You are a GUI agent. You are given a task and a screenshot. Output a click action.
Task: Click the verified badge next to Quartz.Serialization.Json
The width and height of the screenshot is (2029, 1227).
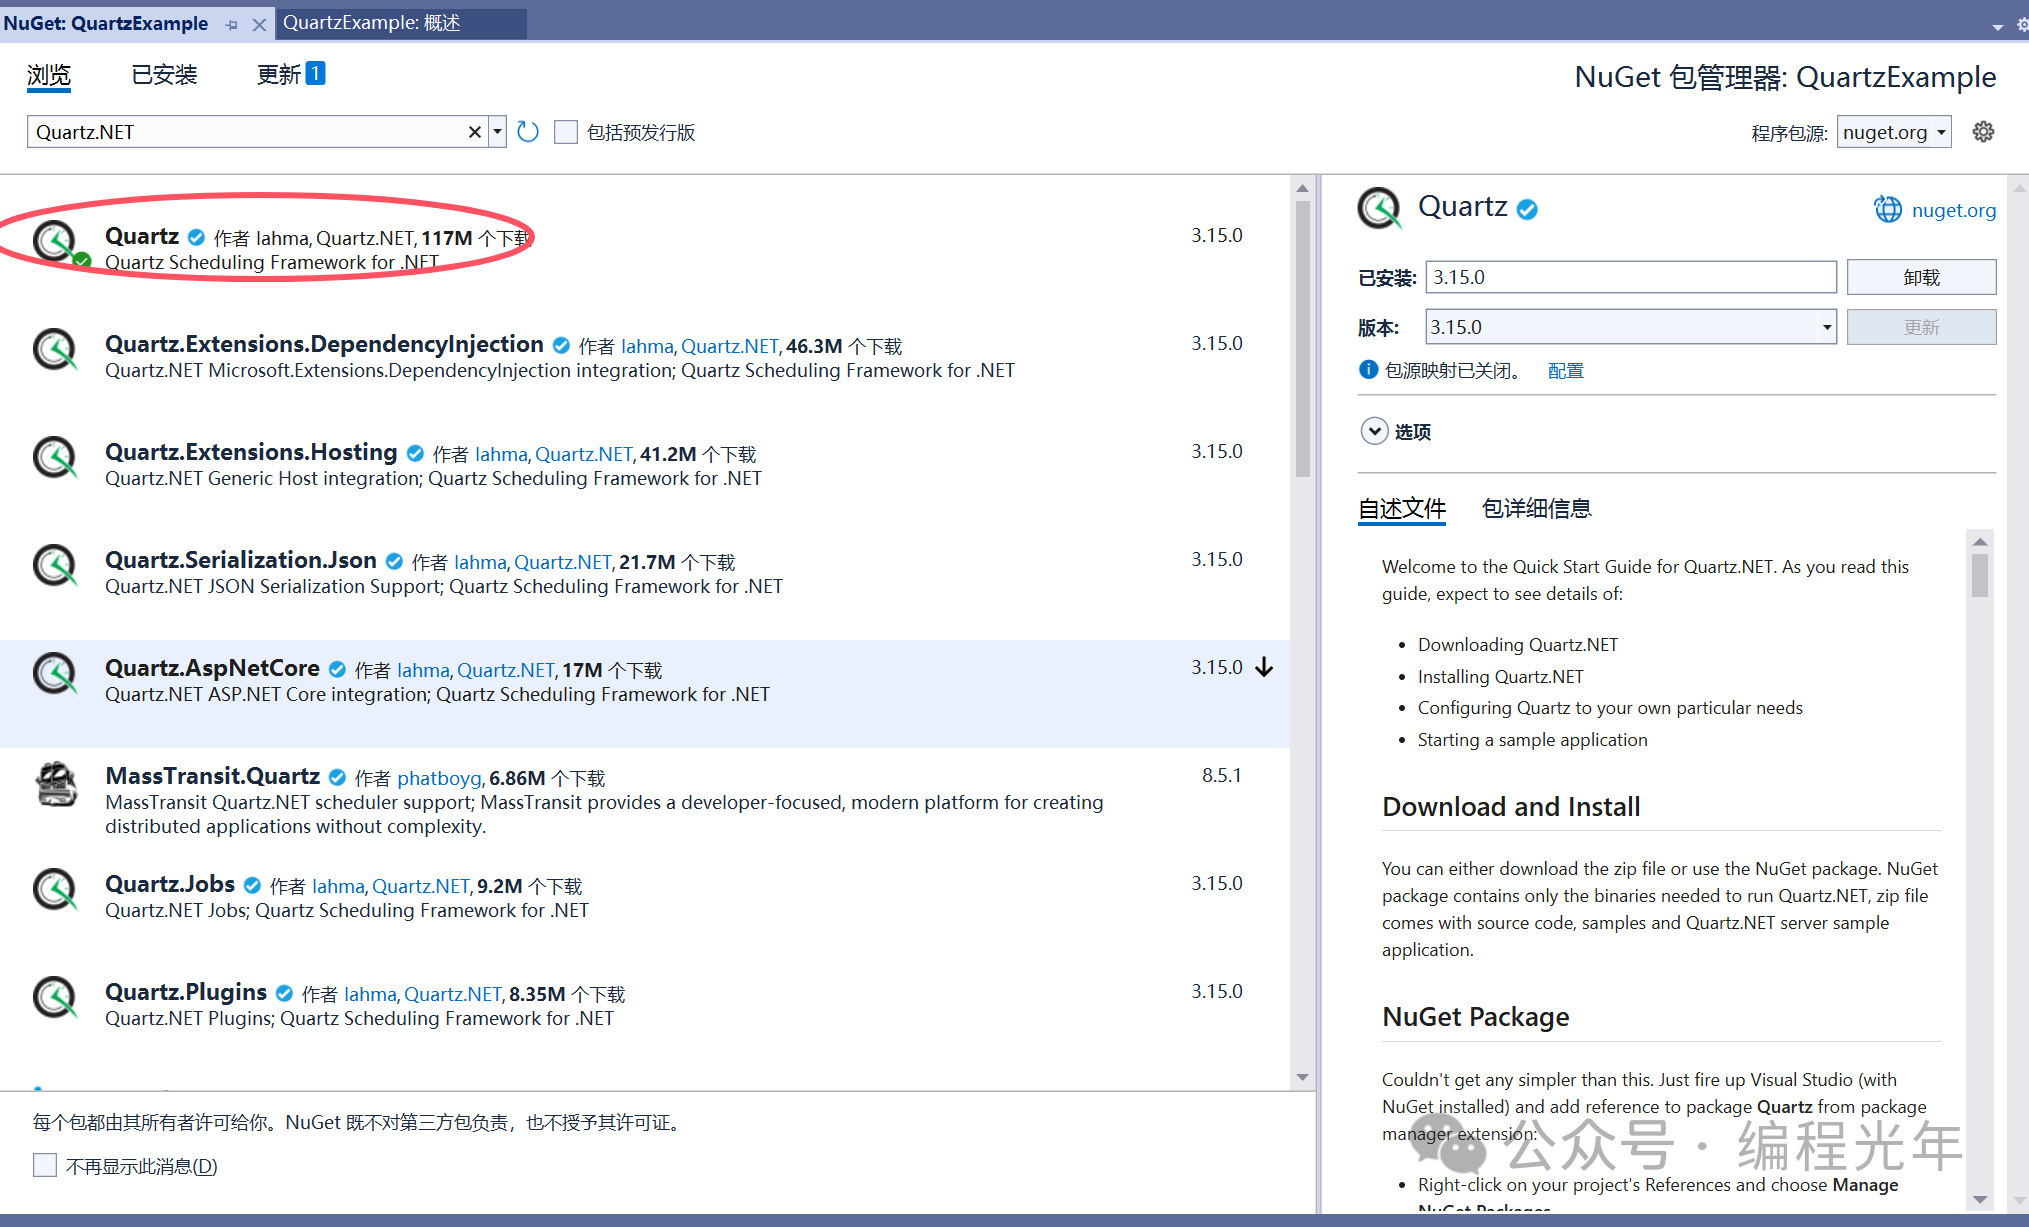point(394,561)
